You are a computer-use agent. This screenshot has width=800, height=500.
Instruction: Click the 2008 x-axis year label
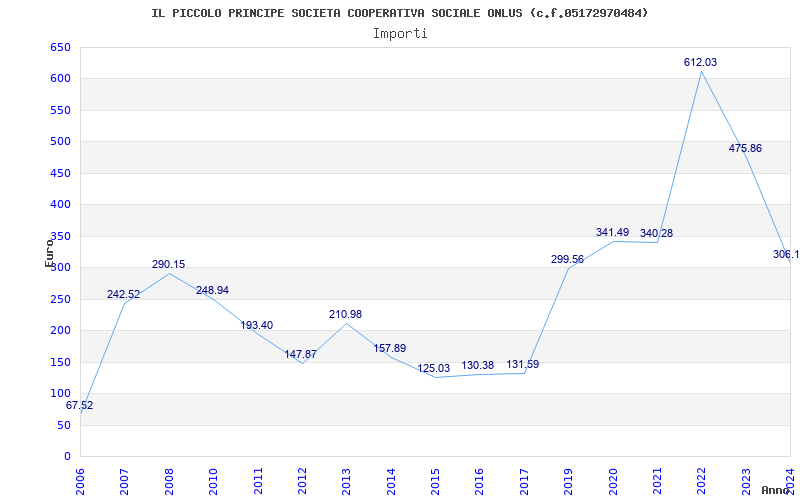pyautogui.click(x=169, y=481)
